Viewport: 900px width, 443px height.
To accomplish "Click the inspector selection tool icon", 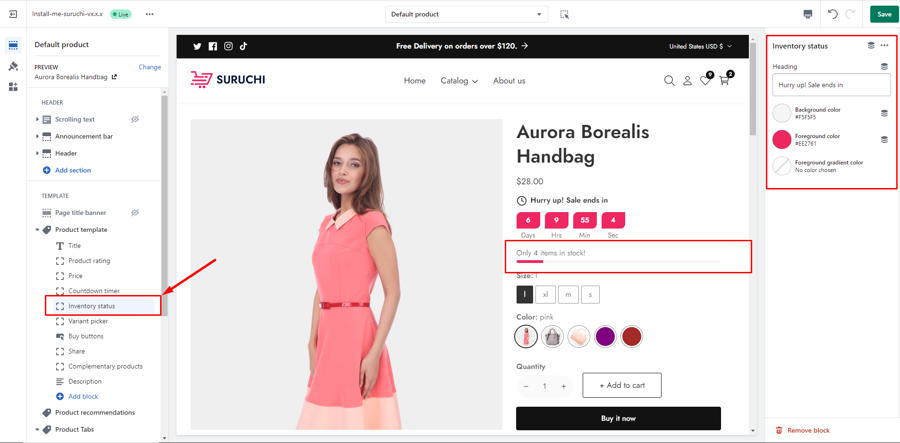I will (x=564, y=14).
